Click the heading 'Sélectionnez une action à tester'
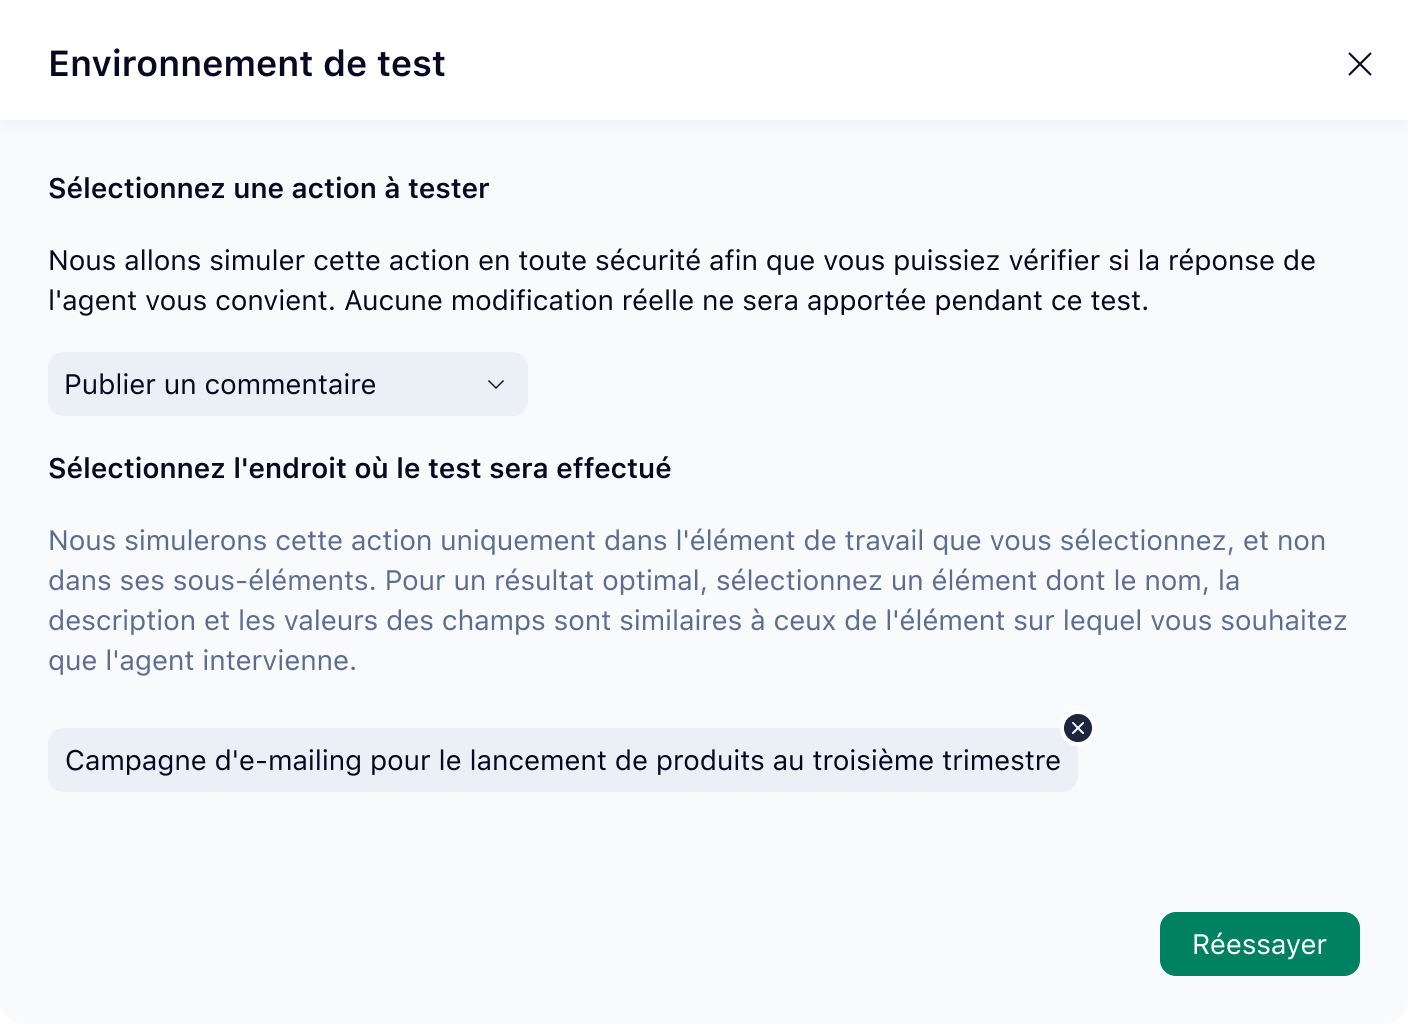Image resolution: width=1408 pixels, height=1024 pixels. [268, 188]
